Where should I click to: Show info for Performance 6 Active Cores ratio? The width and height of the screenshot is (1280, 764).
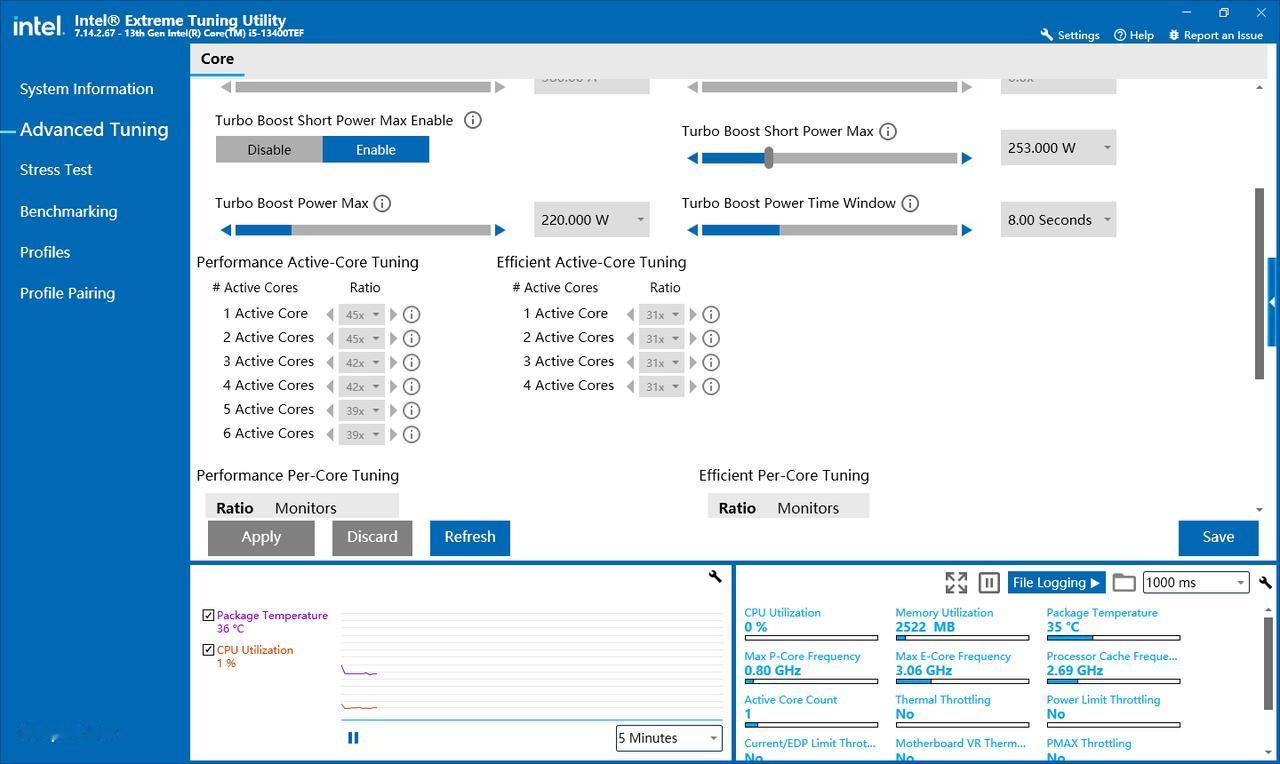click(x=411, y=434)
